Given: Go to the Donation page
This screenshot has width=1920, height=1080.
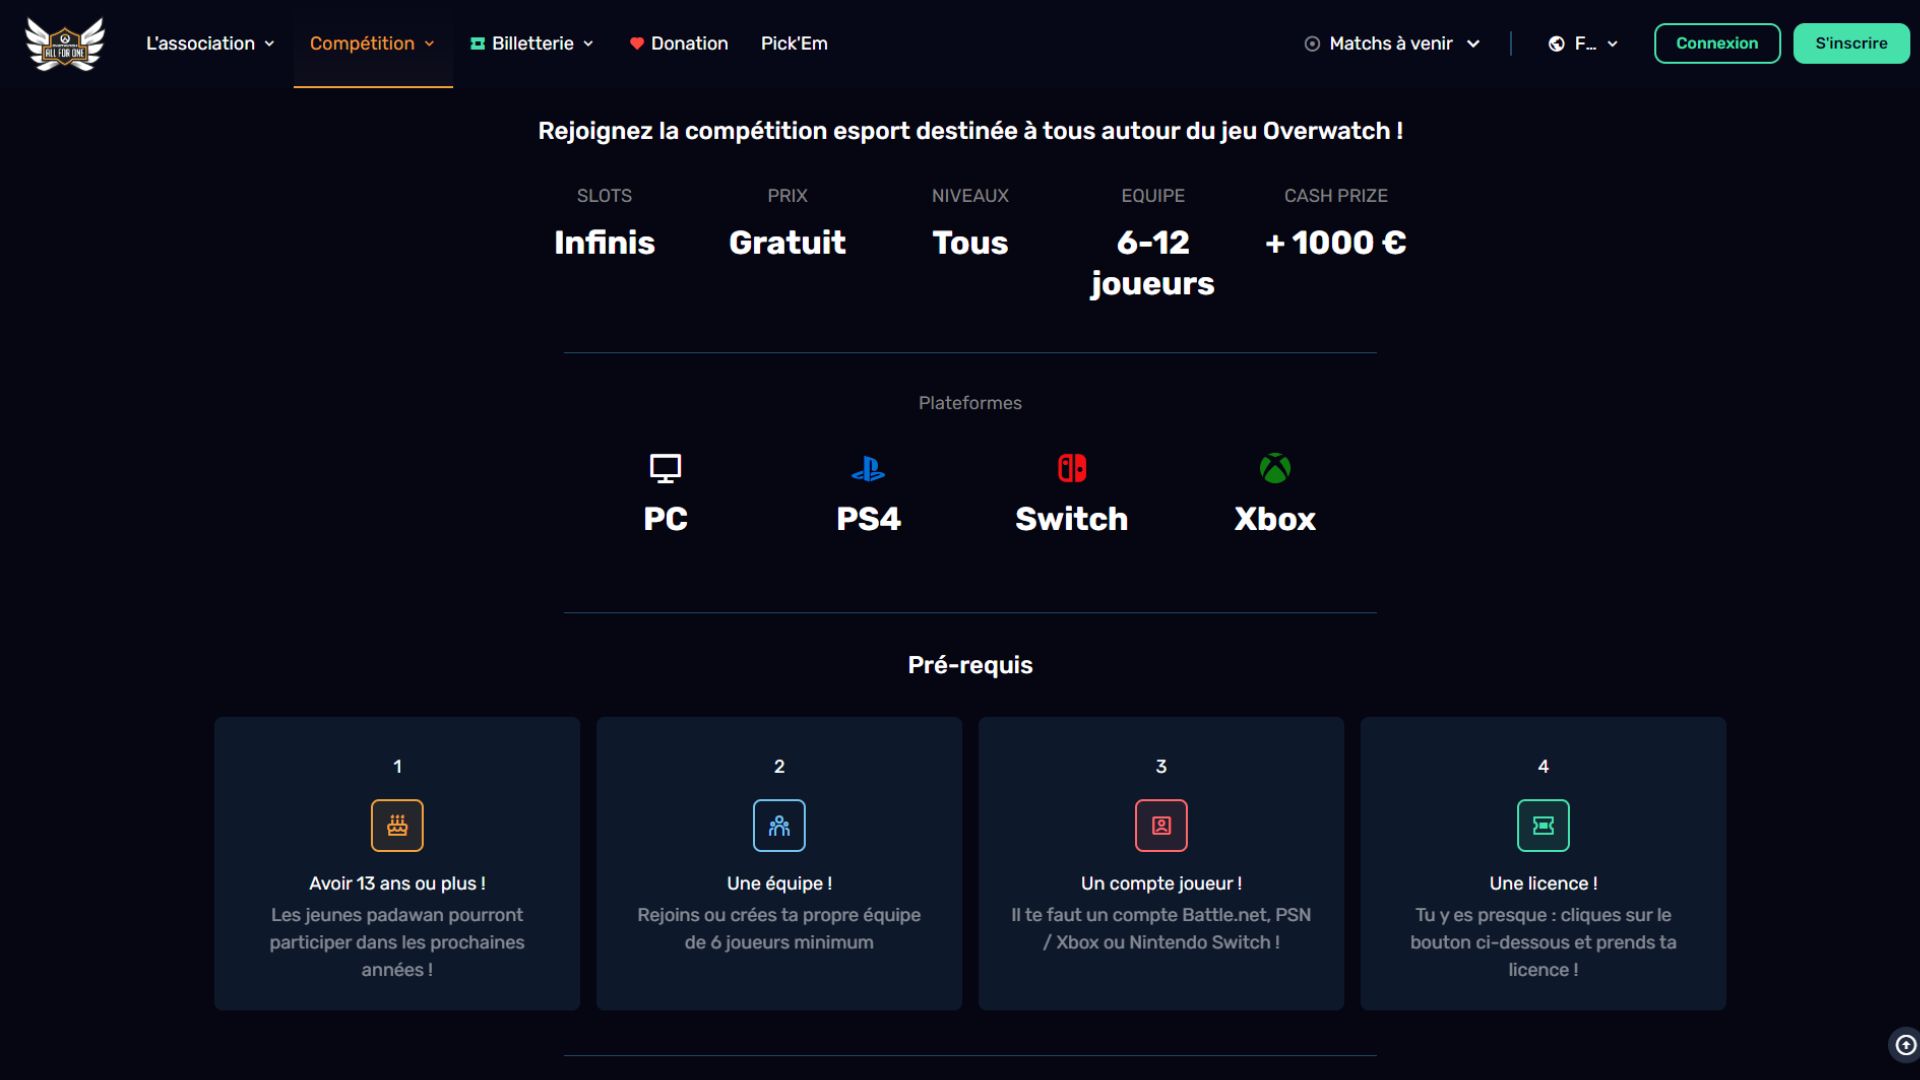Looking at the screenshot, I should 679,44.
